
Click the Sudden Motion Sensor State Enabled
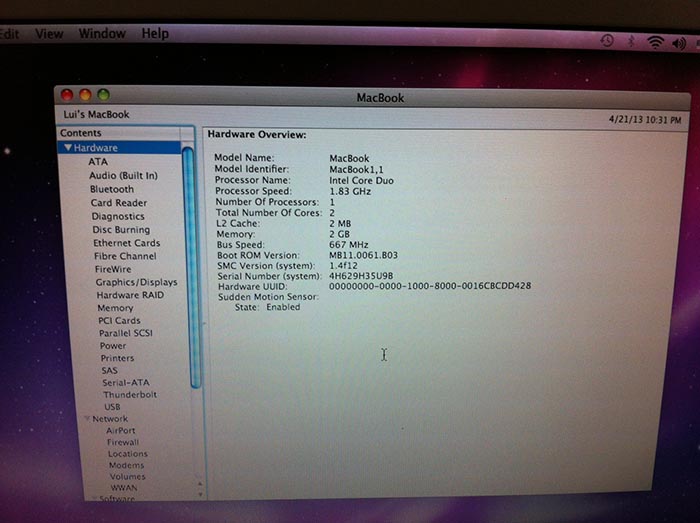point(283,307)
